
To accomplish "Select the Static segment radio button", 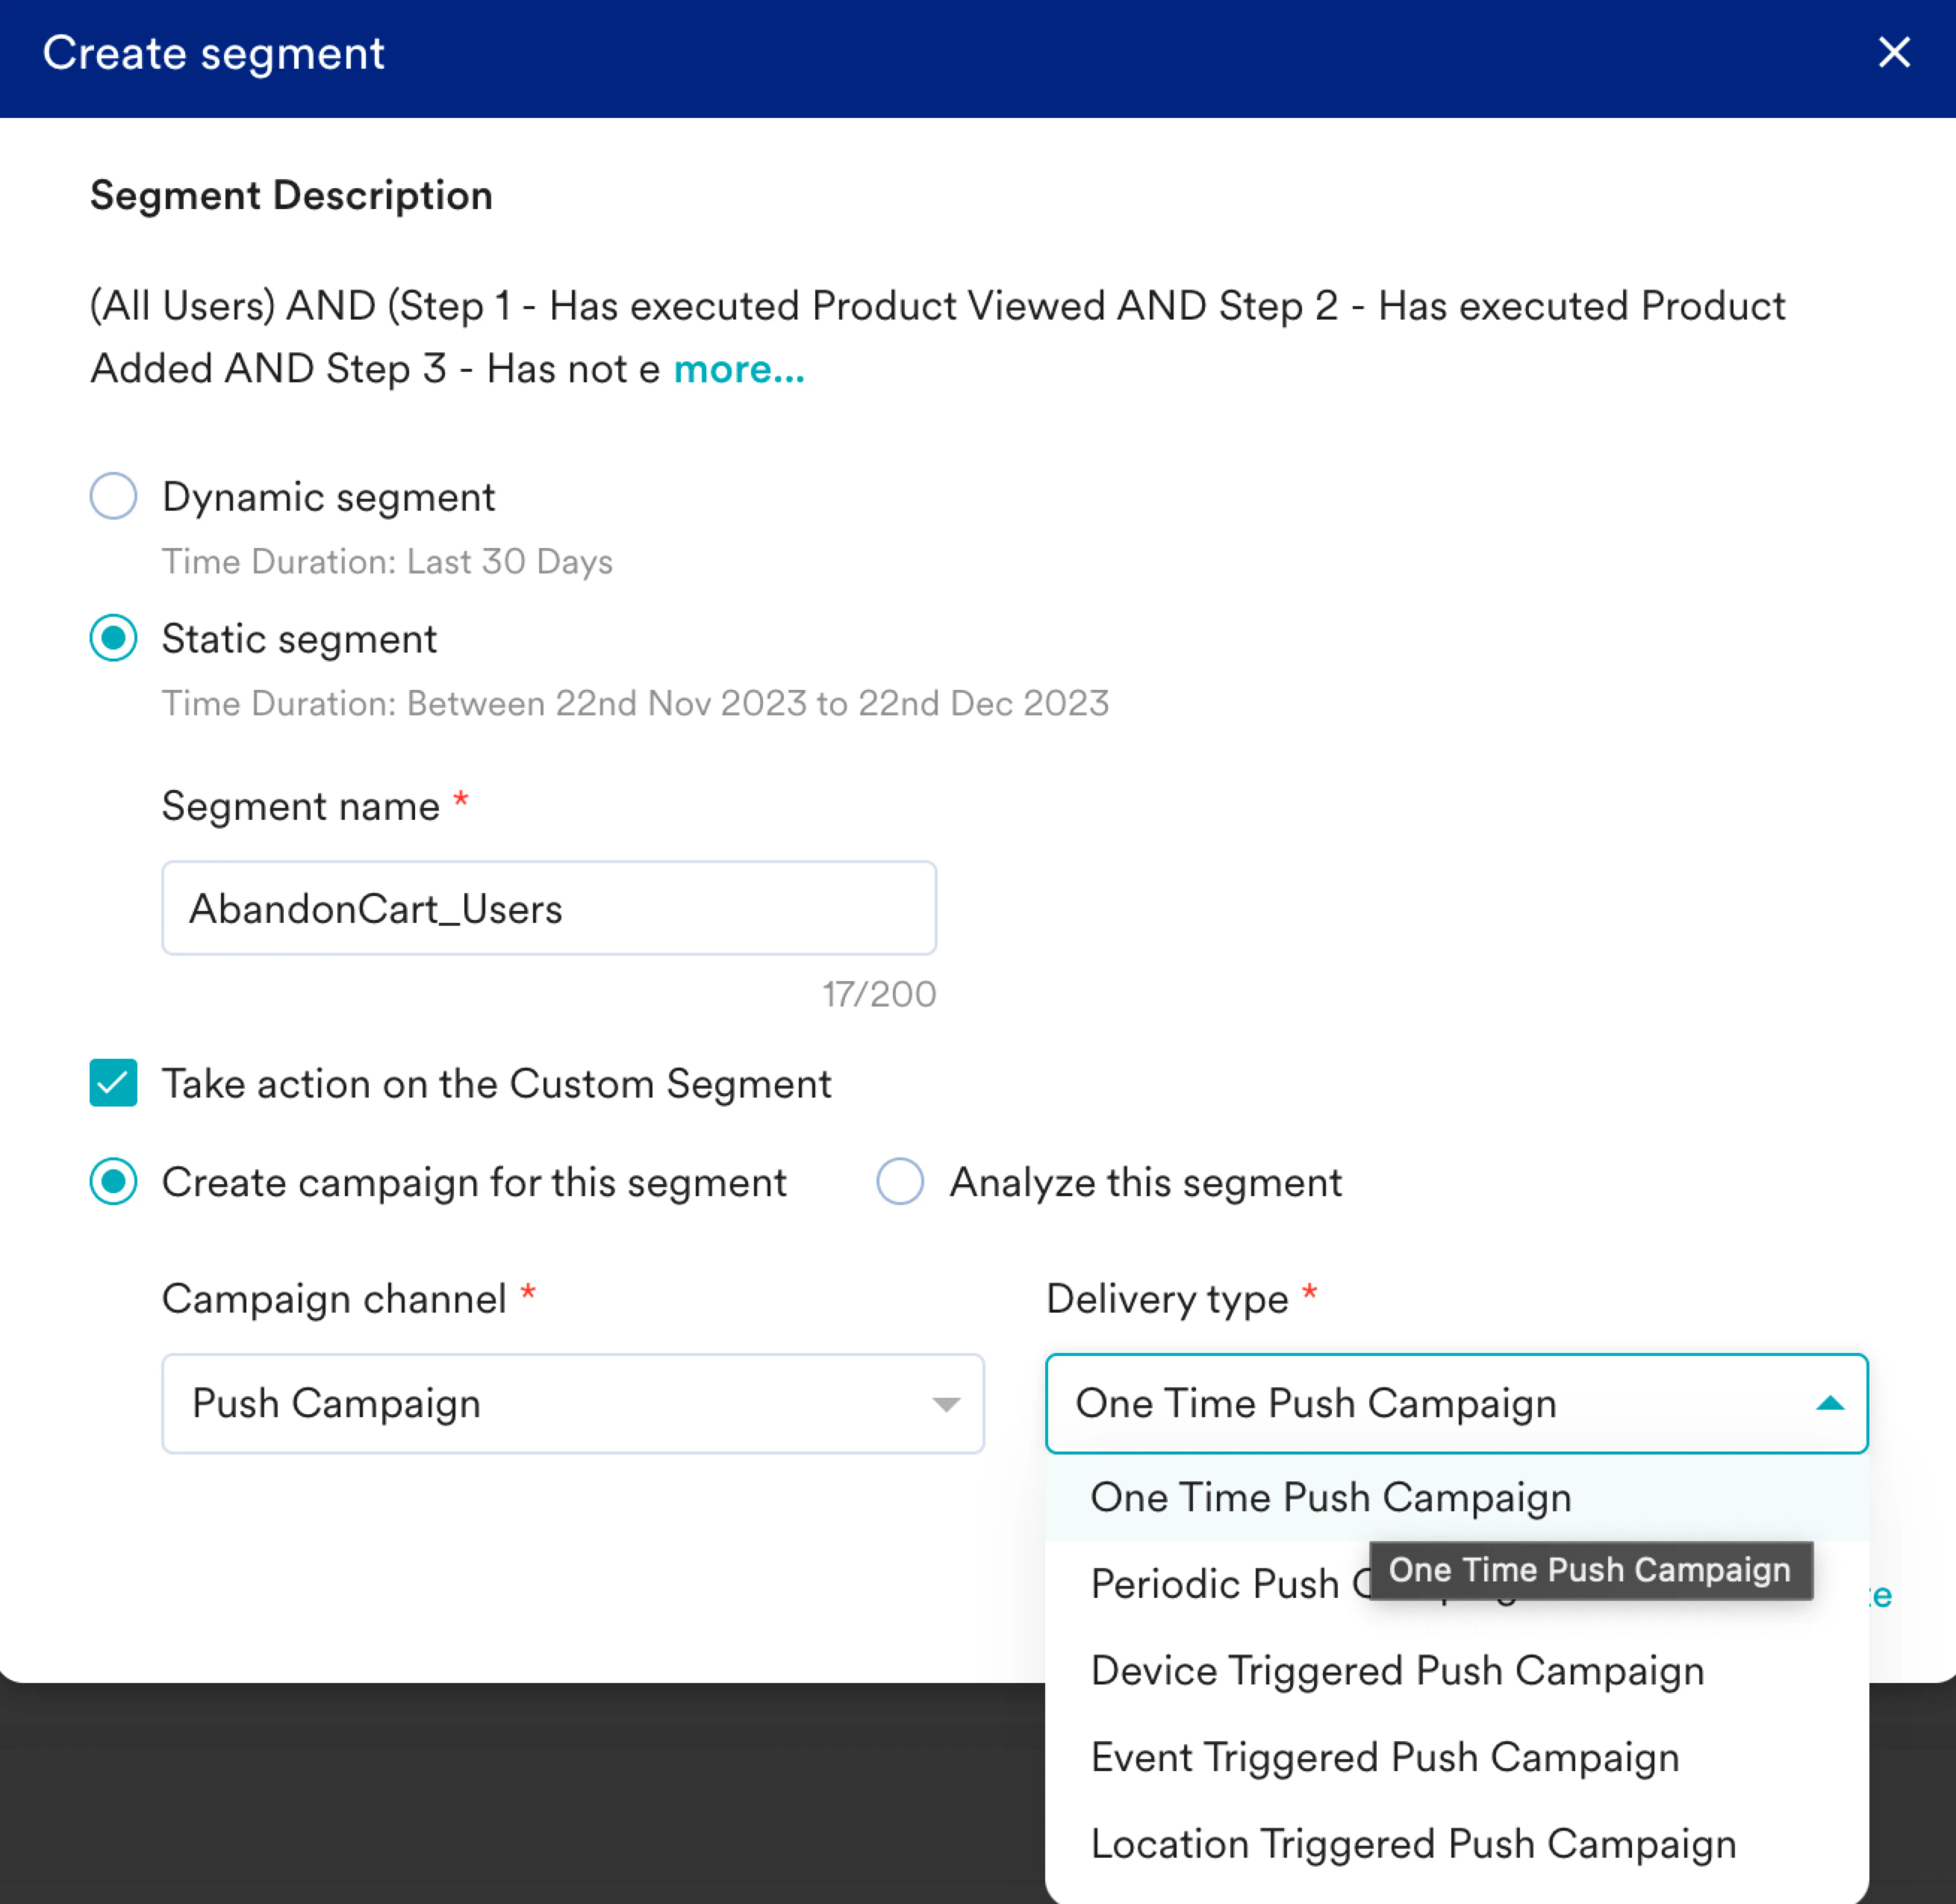I will pos(113,638).
